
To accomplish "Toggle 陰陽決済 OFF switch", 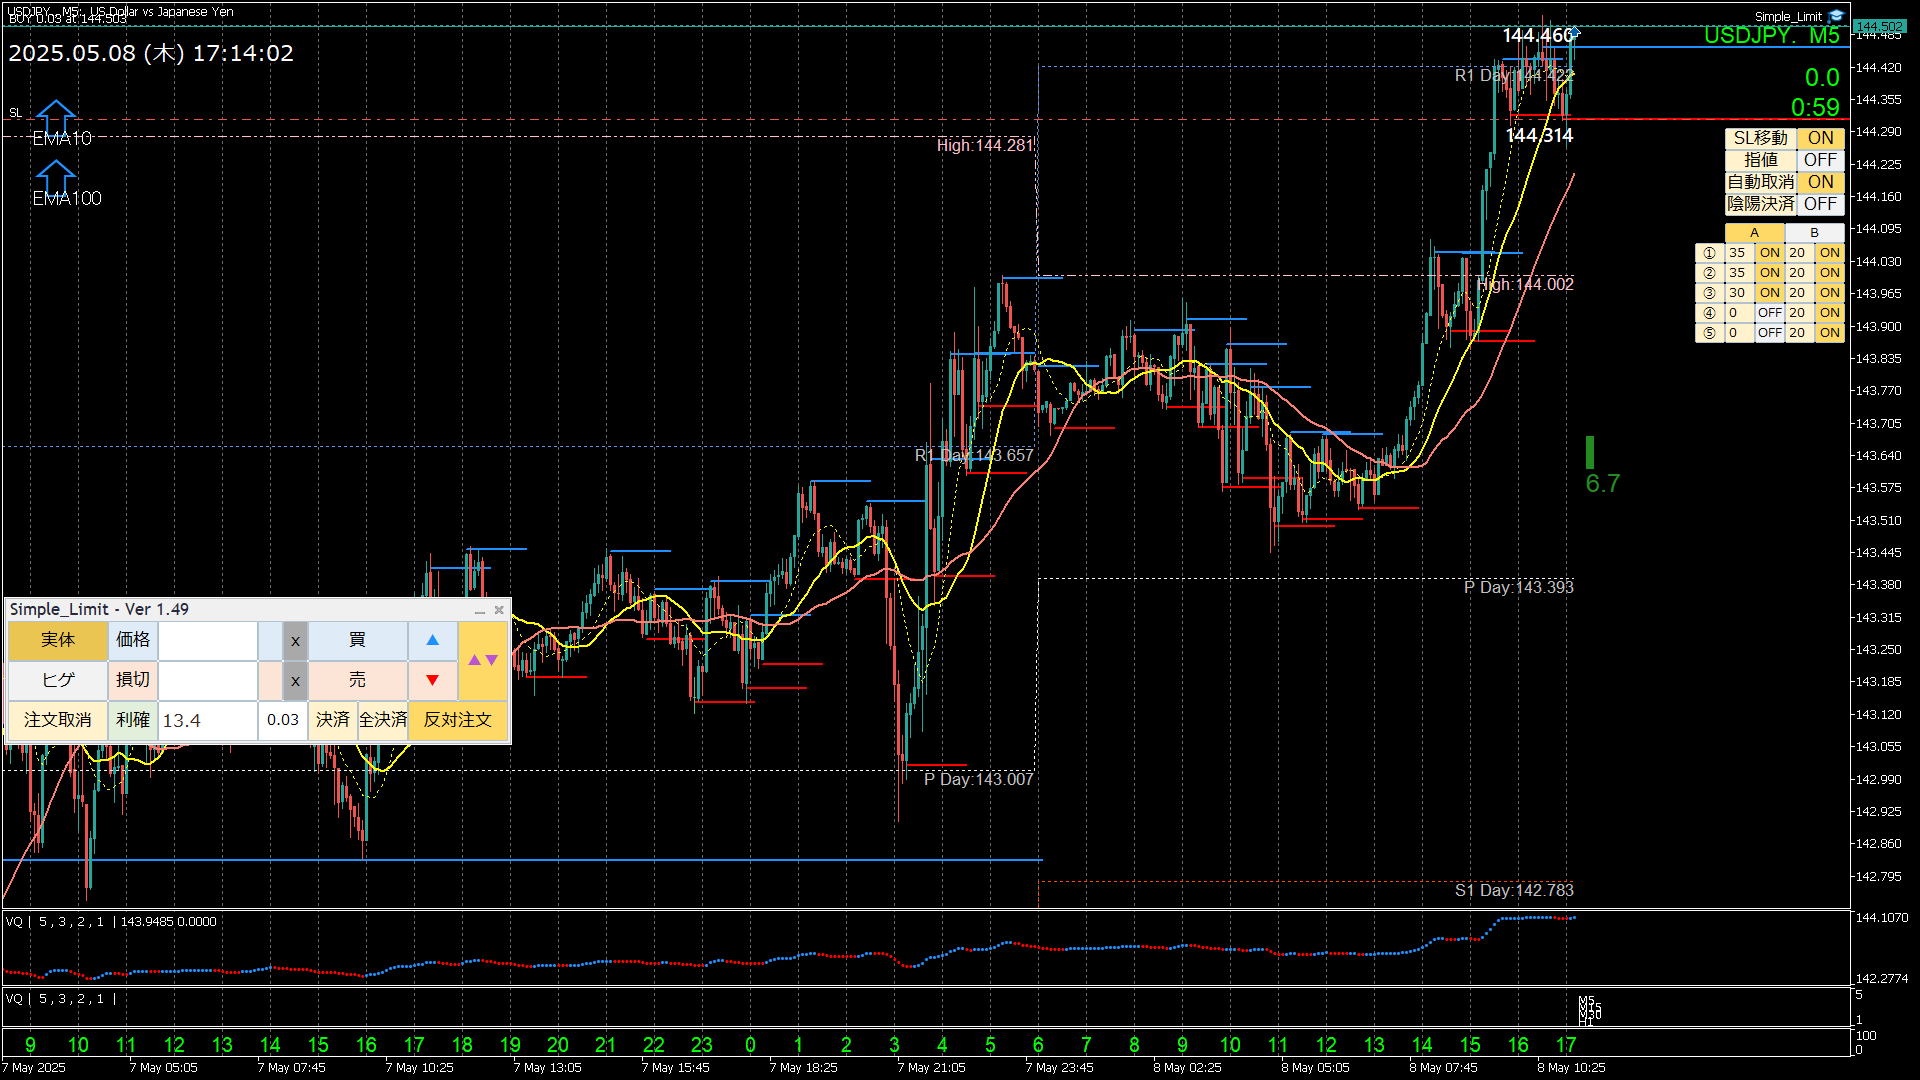I will pos(1820,204).
